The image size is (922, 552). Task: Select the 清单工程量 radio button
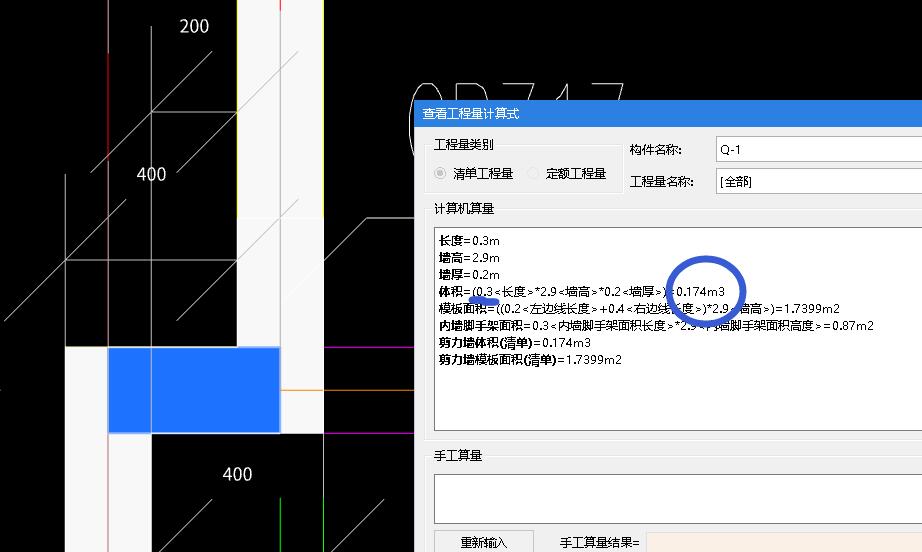[440, 173]
